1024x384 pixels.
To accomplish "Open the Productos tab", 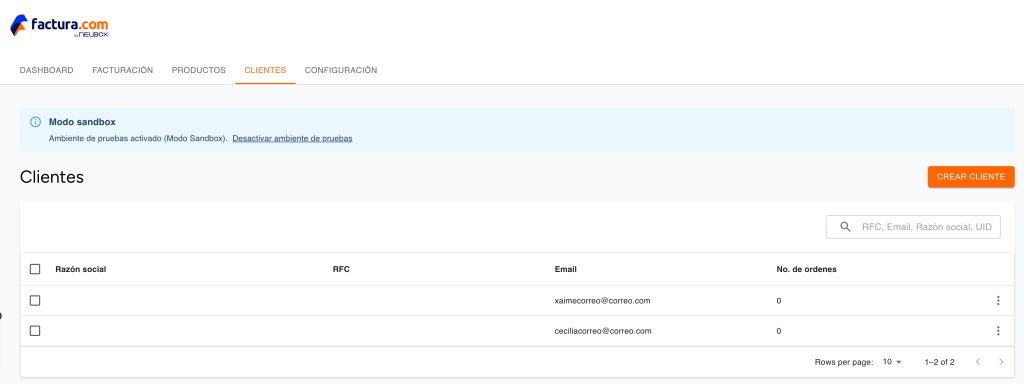I will pos(199,70).
